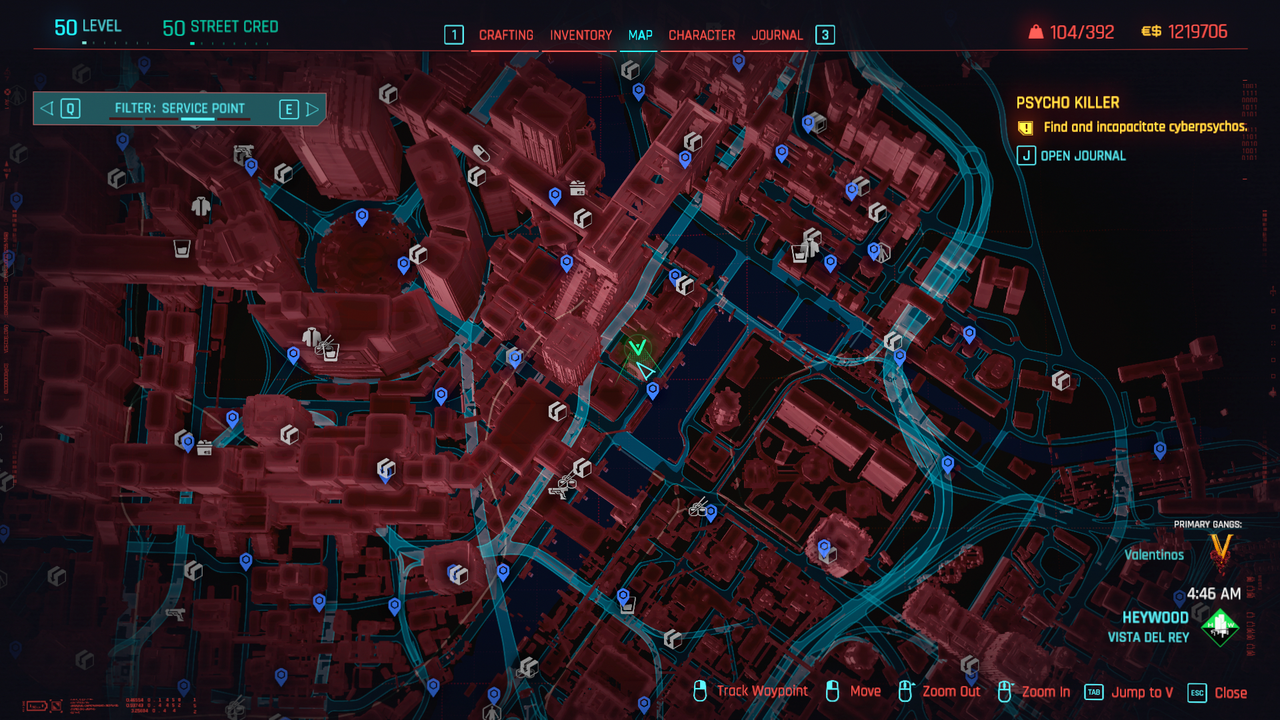Screen dimensions: 1280x720
Task: Go to the Journal tab
Action: click(776, 35)
